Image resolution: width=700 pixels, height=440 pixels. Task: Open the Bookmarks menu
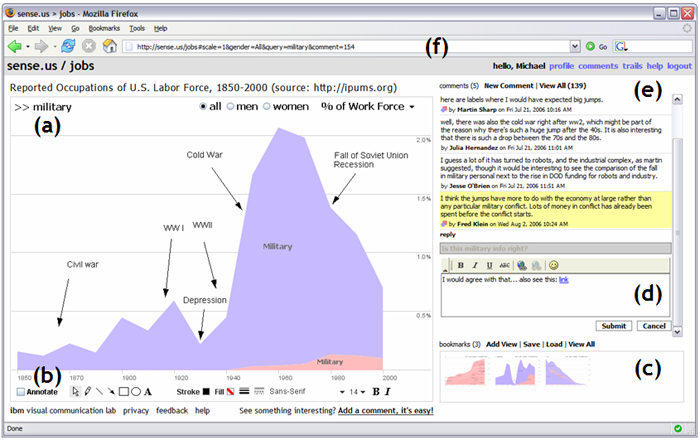pos(104,28)
